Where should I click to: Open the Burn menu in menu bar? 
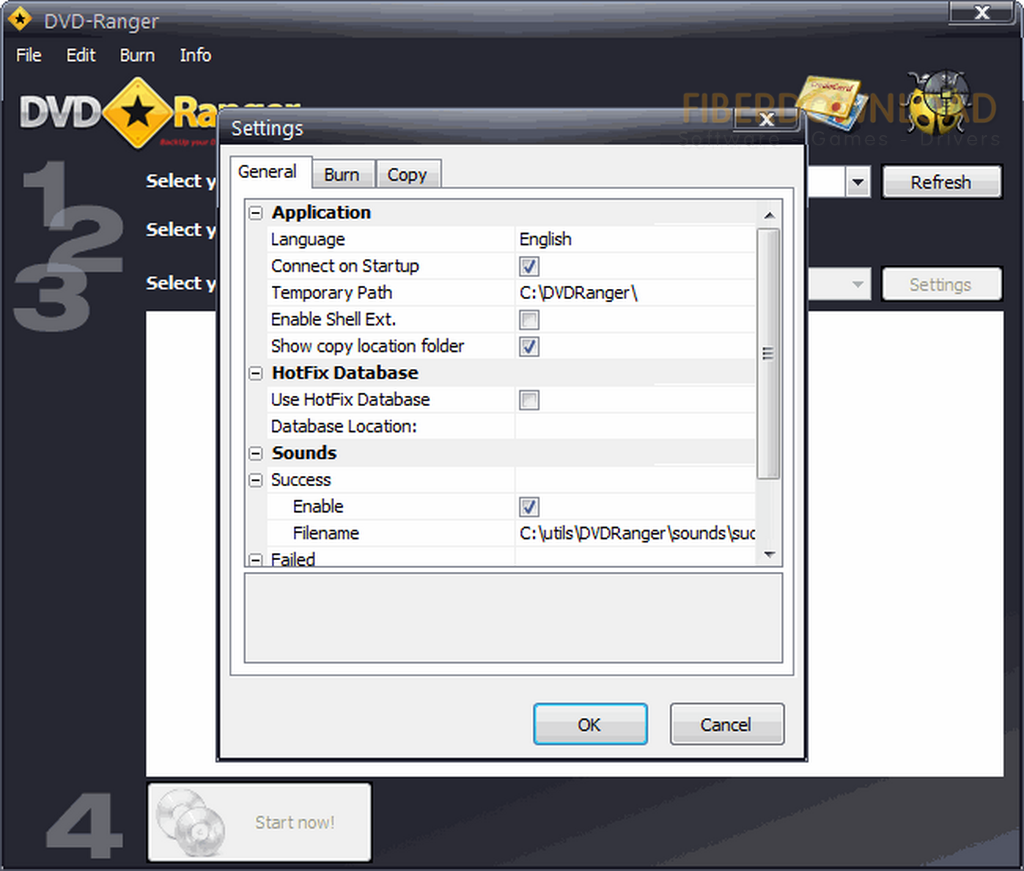tap(137, 55)
